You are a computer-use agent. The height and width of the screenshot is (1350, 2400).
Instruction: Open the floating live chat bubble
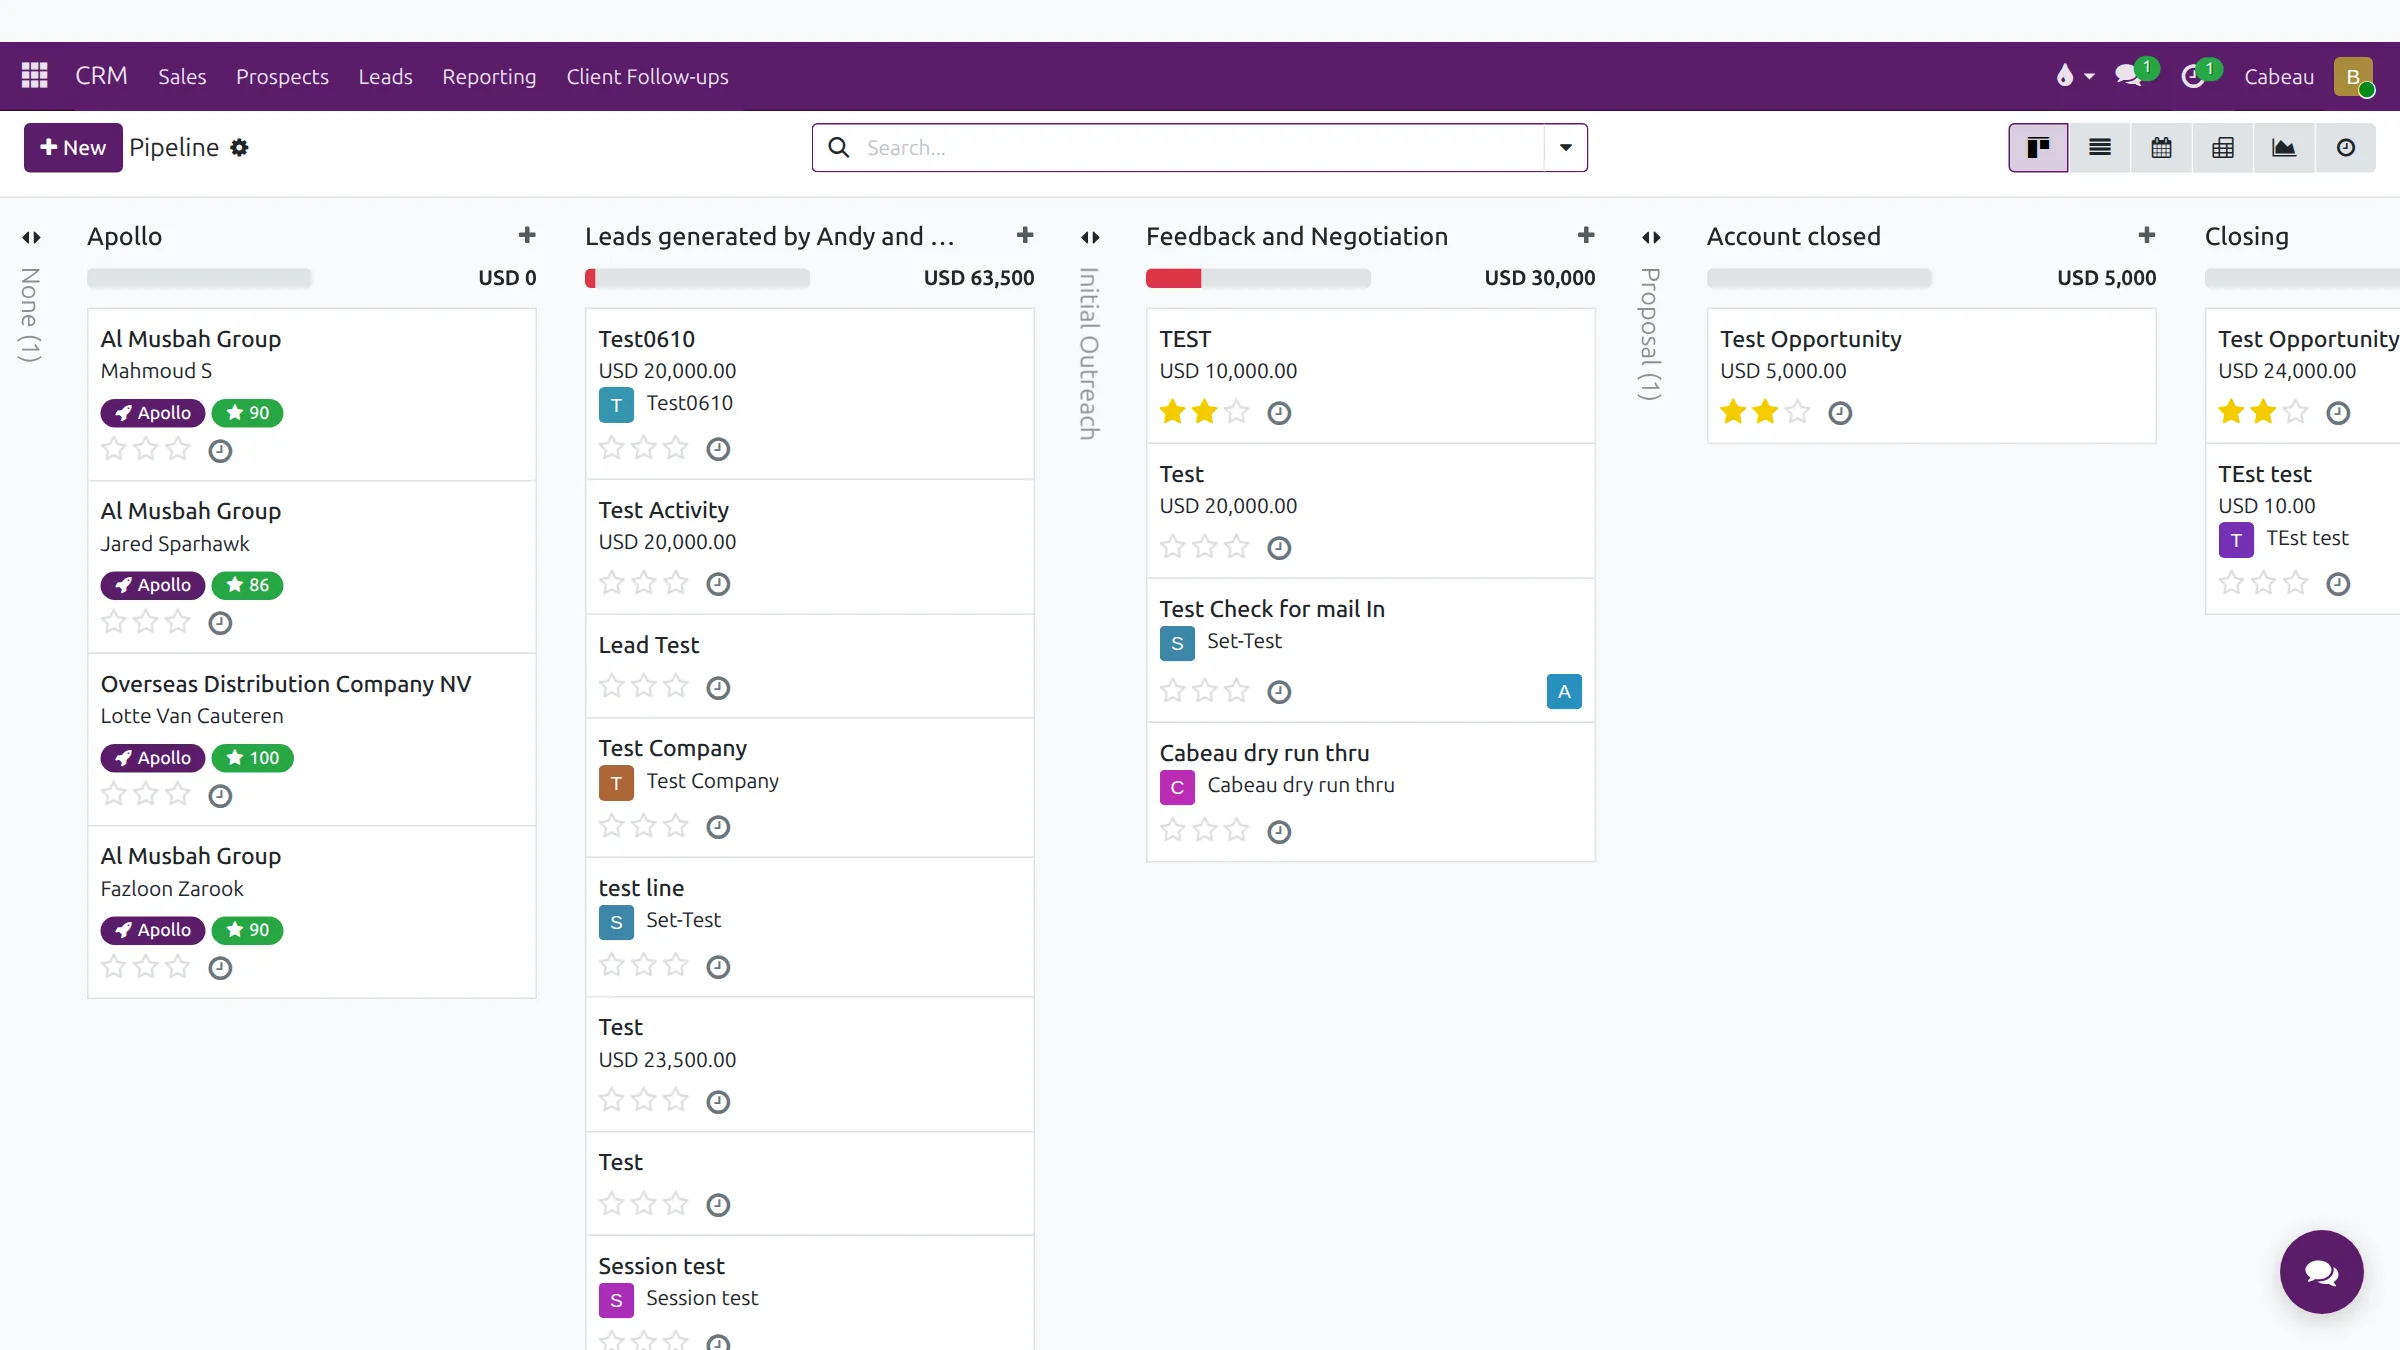click(x=2322, y=1272)
